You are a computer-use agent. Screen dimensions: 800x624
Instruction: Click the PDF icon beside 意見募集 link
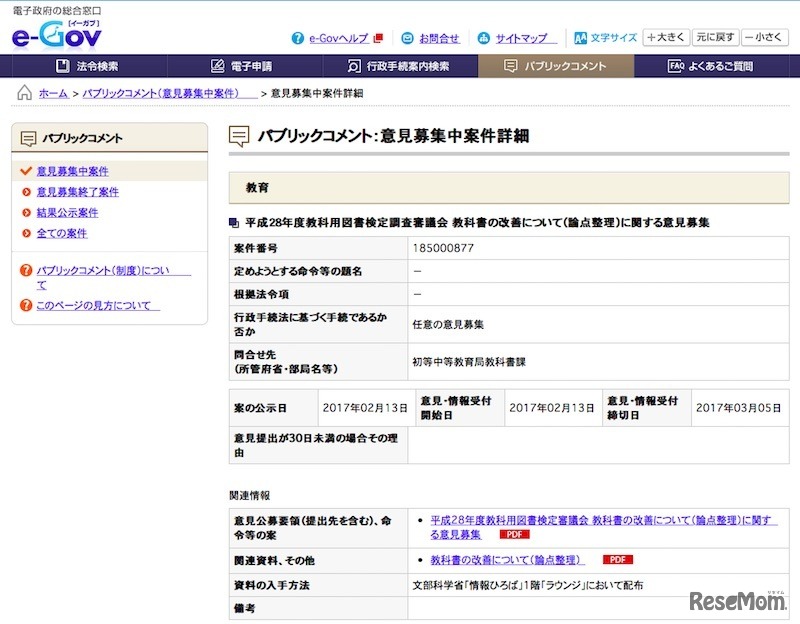click(x=514, y=535)
